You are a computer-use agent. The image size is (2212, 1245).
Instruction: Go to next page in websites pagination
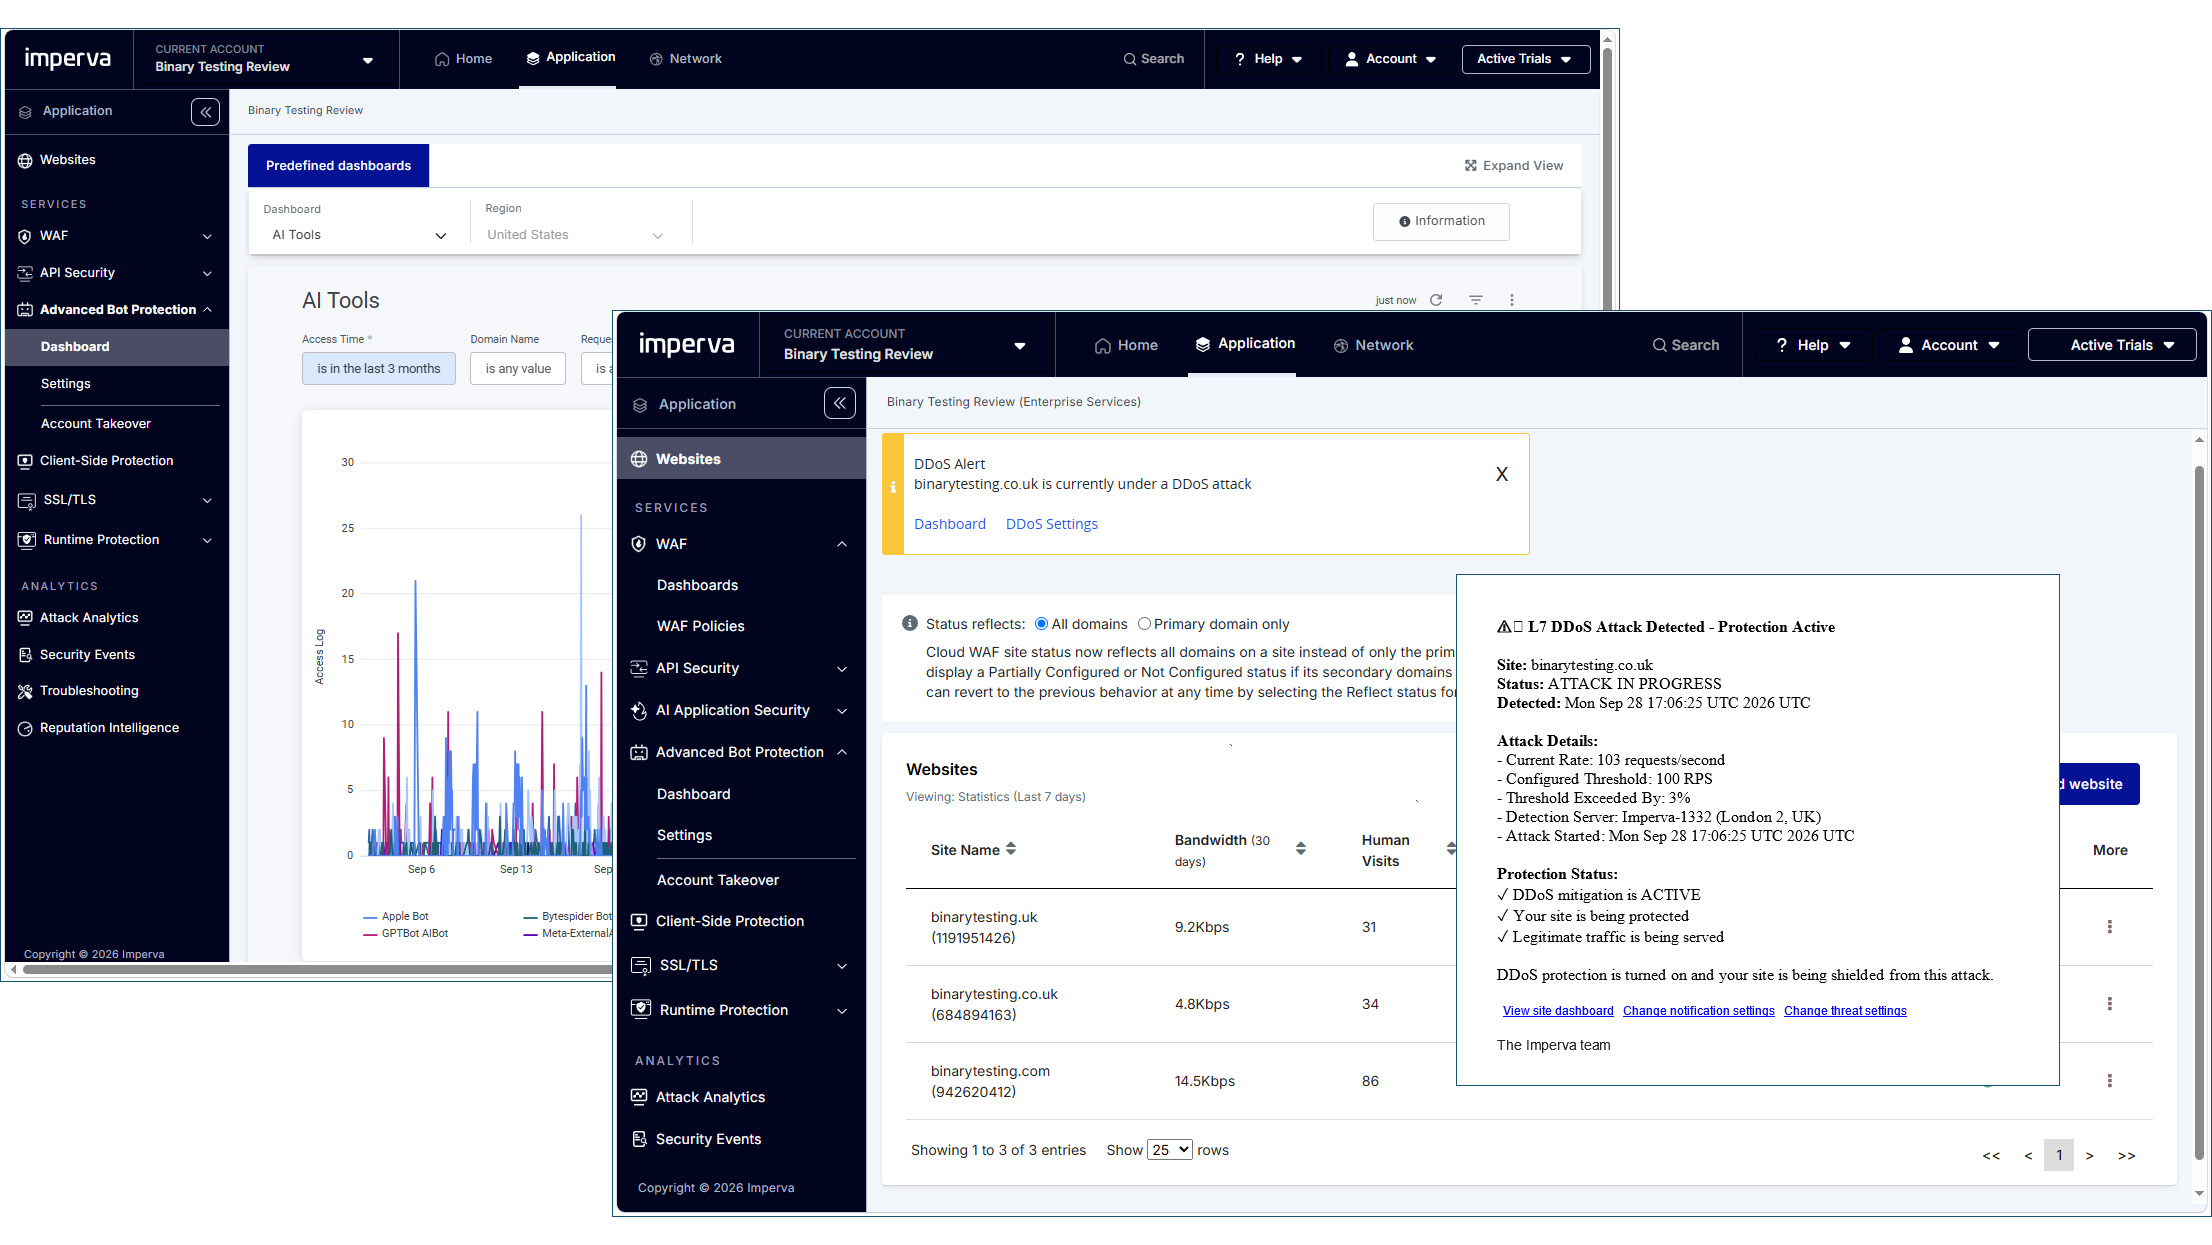[2088, 1155]
